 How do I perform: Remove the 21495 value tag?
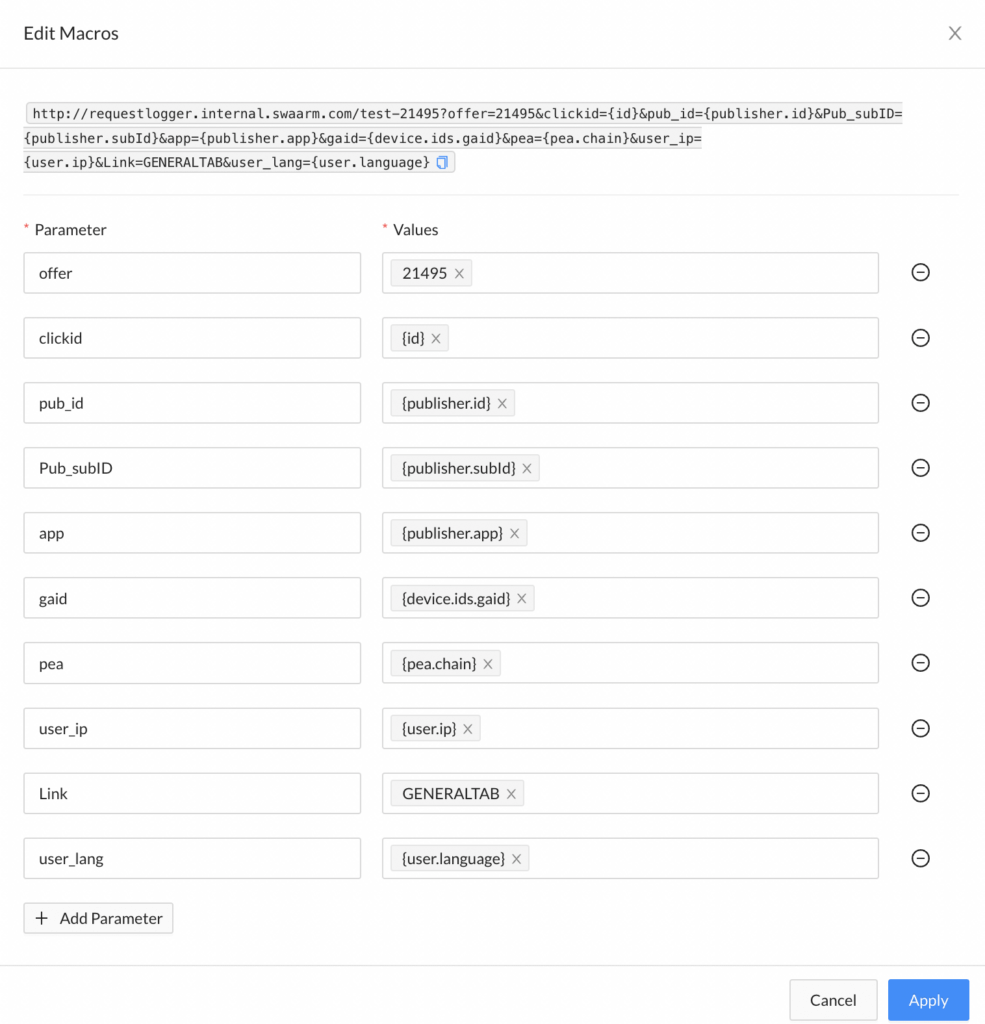click(x=459, y=274)
